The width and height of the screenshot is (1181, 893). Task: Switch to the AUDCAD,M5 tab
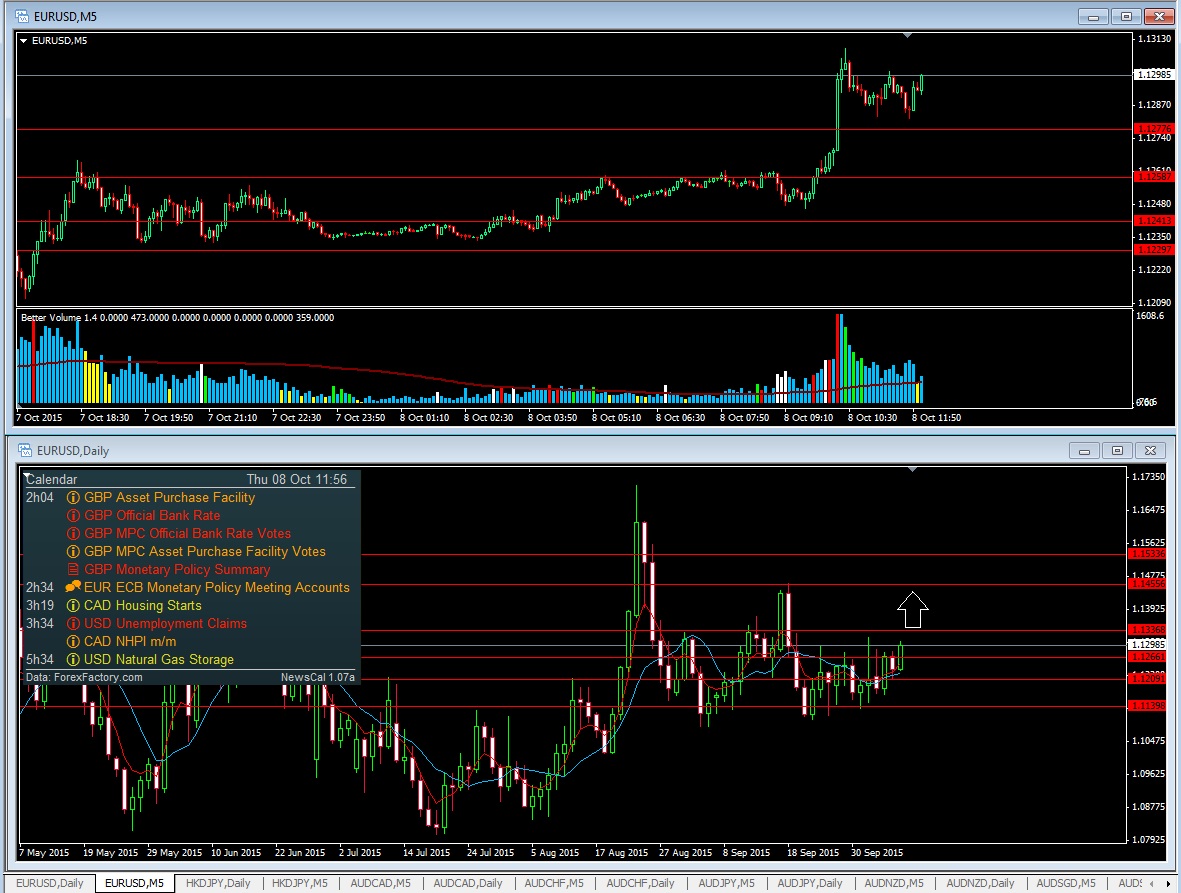coord(380,883)
